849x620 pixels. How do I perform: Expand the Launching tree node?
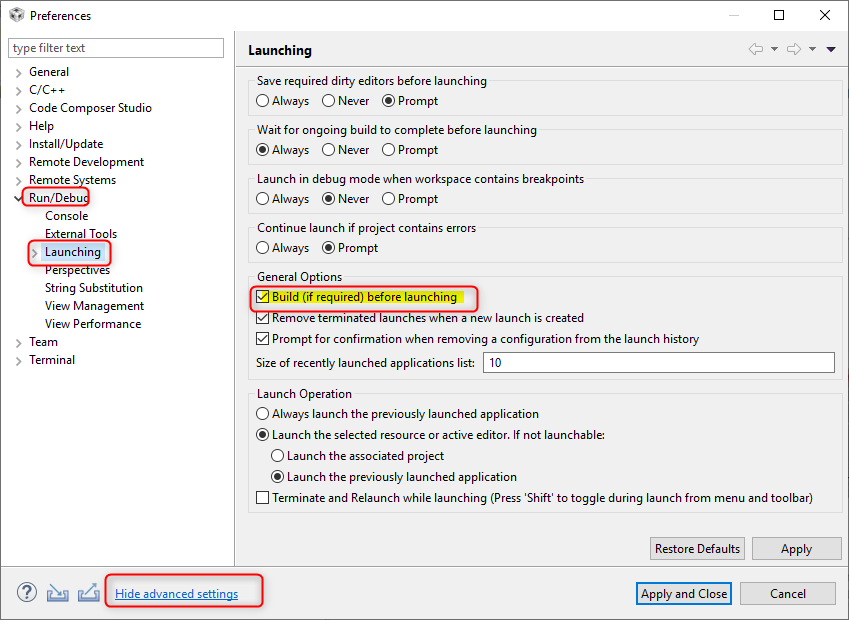coord(35,253)
